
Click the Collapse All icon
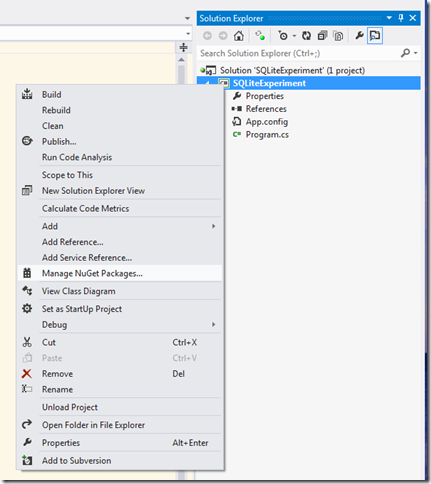pos(322,36)
